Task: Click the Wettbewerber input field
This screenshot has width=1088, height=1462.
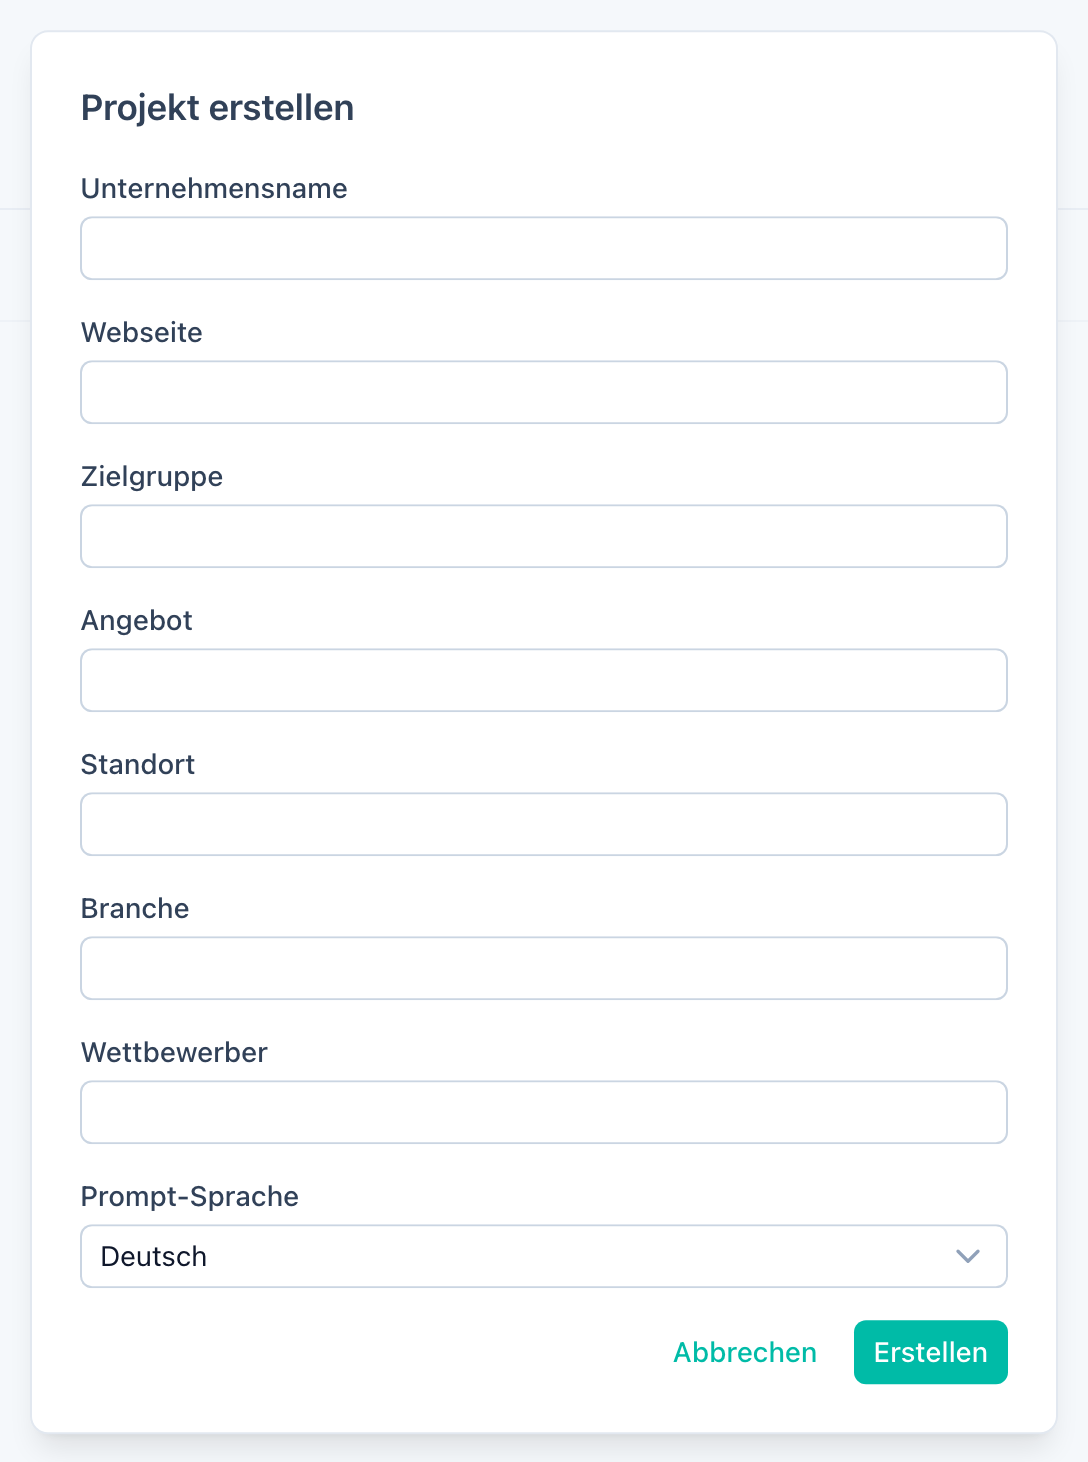Action: [x=543, y=1112]
